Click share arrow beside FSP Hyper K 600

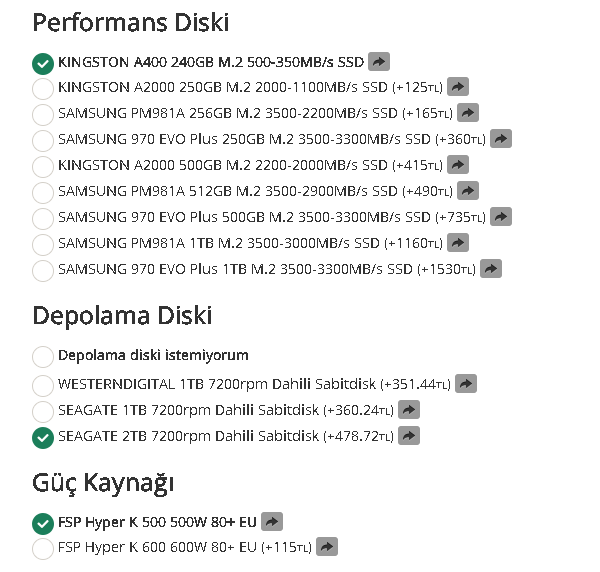326,547
